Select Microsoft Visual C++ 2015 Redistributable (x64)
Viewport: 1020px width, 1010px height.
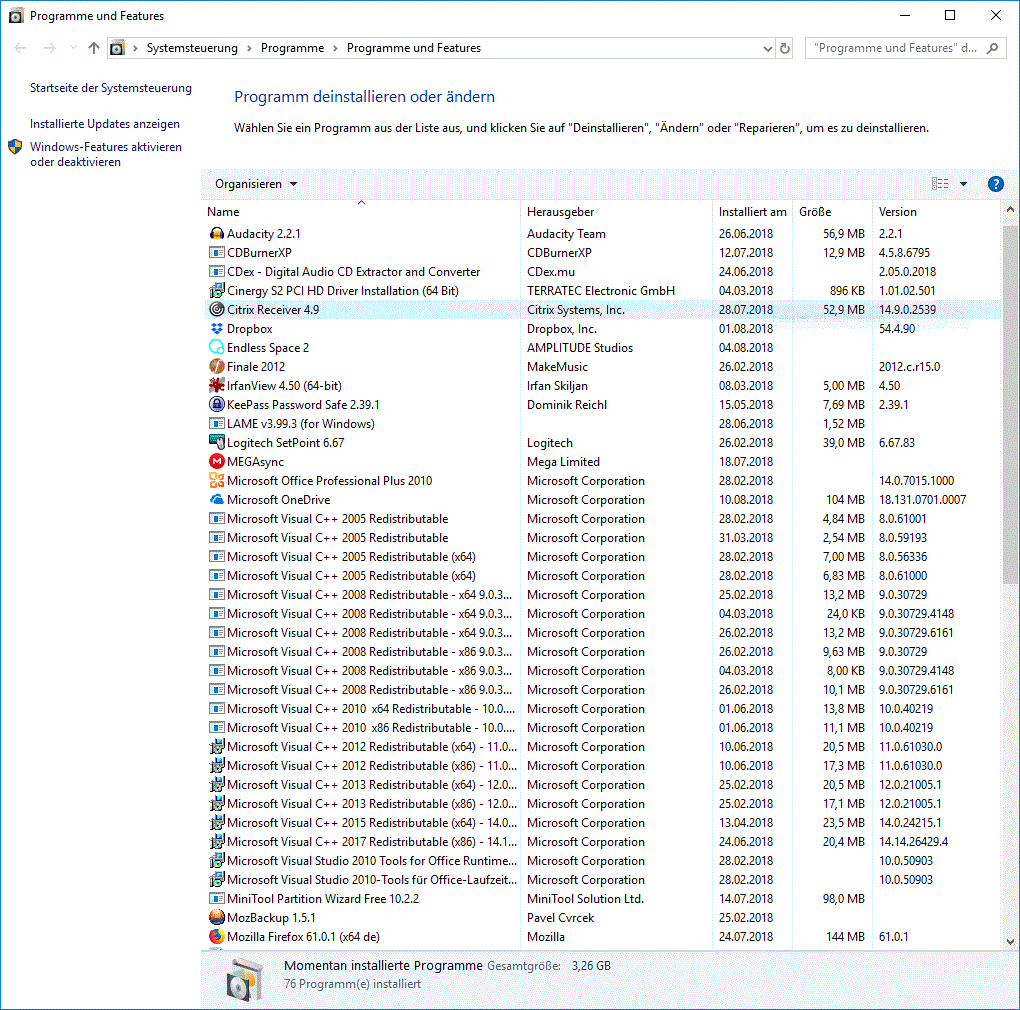point(603,823)
